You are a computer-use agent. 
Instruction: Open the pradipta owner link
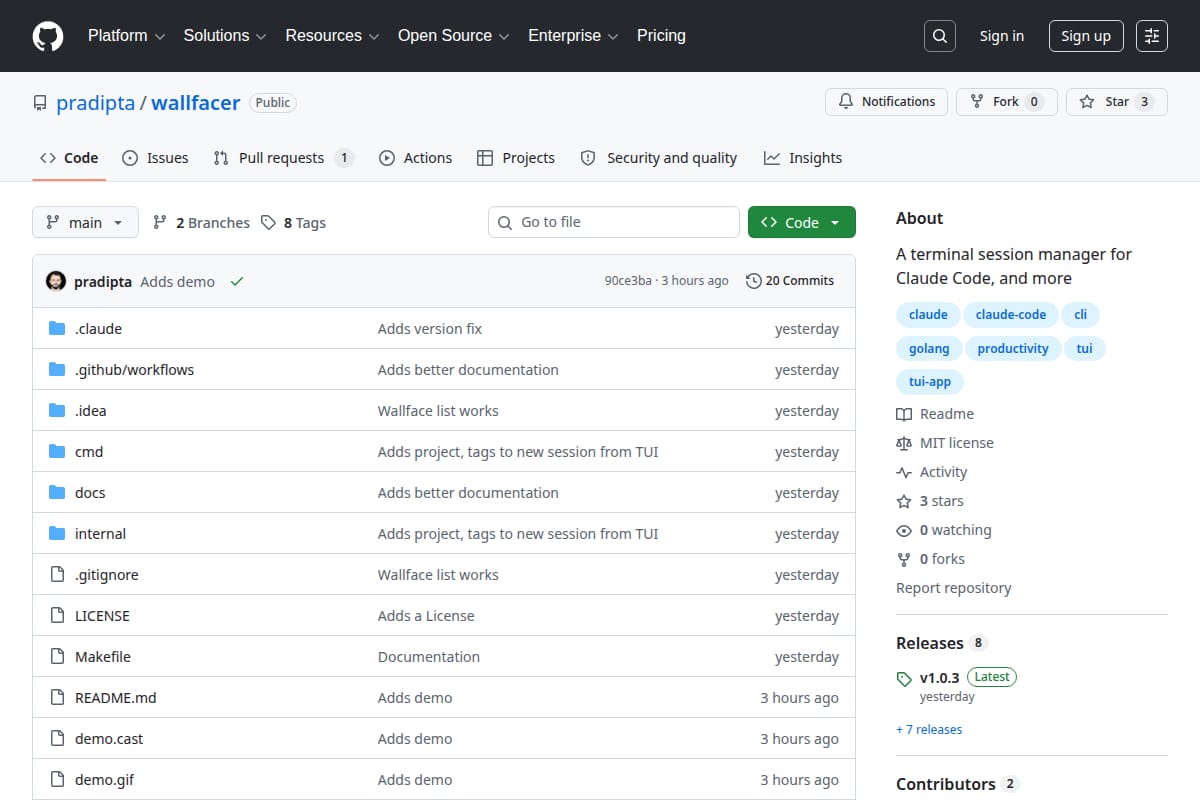[x=96, y=103]
